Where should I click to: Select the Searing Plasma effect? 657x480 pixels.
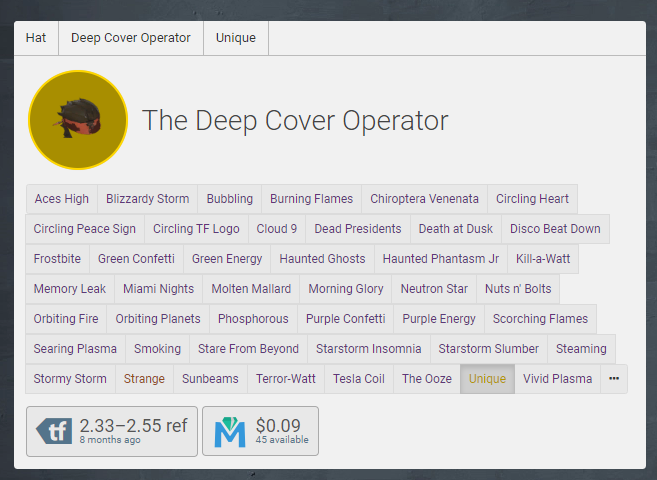[75, 349]
